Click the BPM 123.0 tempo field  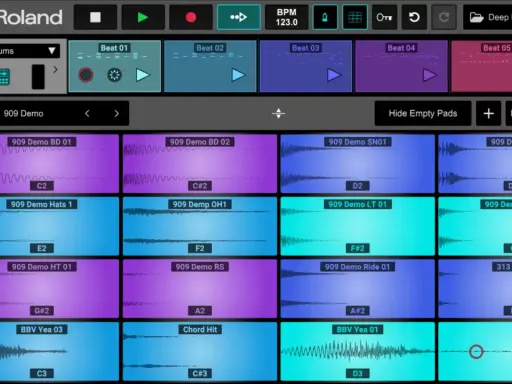tap(286, 17)
